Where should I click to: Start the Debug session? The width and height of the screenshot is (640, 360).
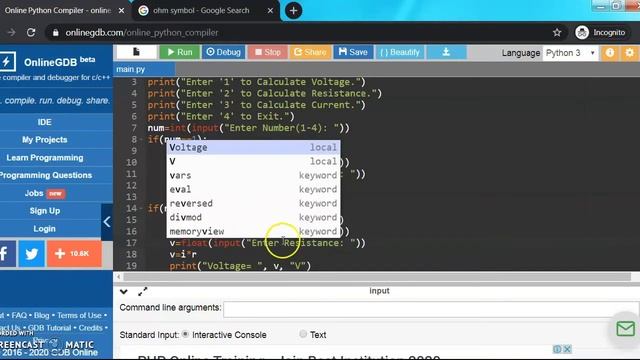pos(223,52)
